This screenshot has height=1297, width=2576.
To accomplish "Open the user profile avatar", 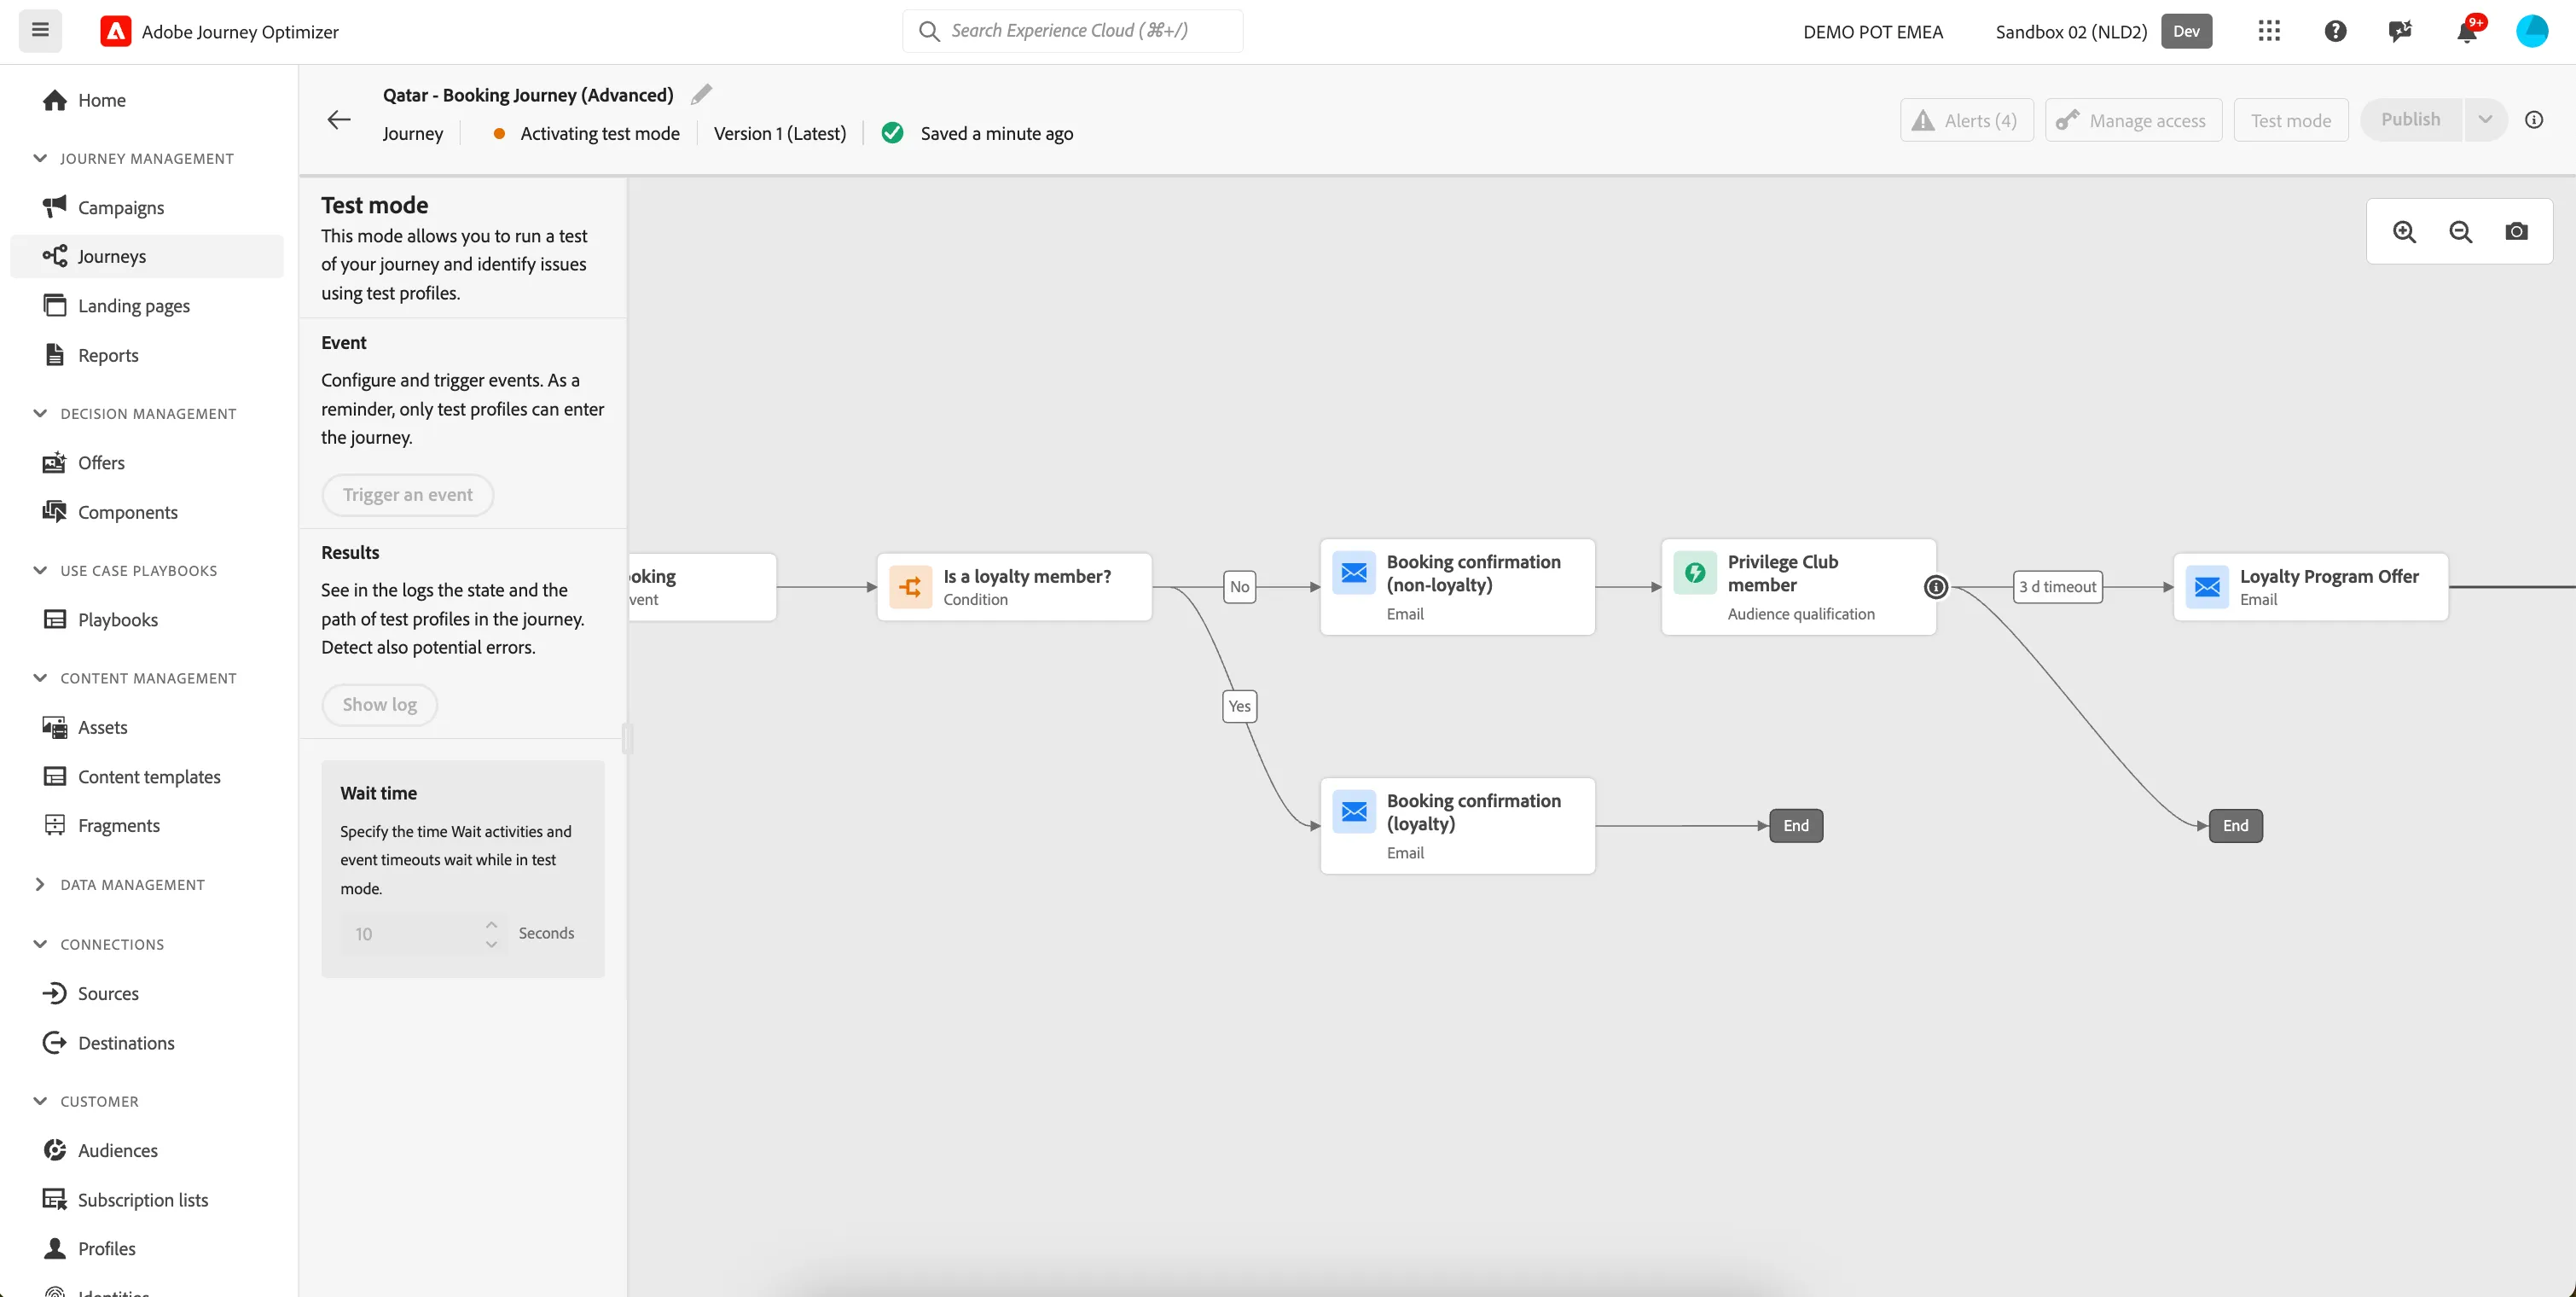I will (2532, 31).
